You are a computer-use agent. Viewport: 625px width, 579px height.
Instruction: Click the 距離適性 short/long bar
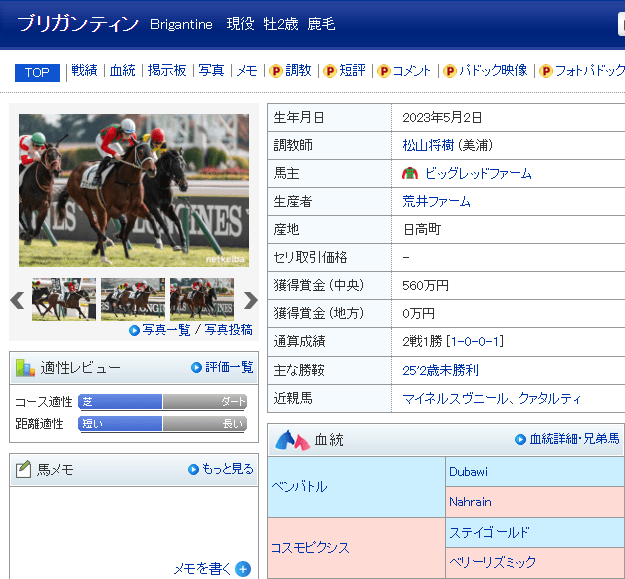163,424
